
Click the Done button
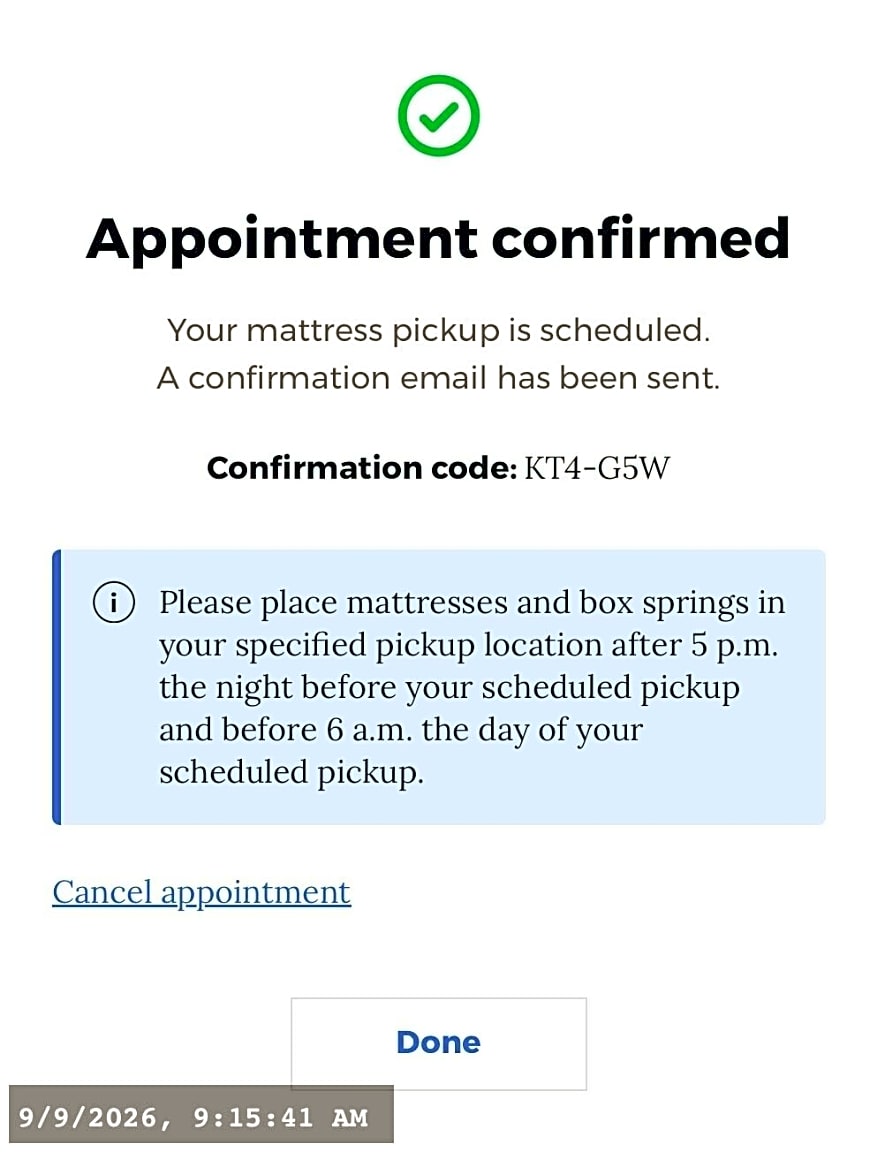coord(438,1043)
